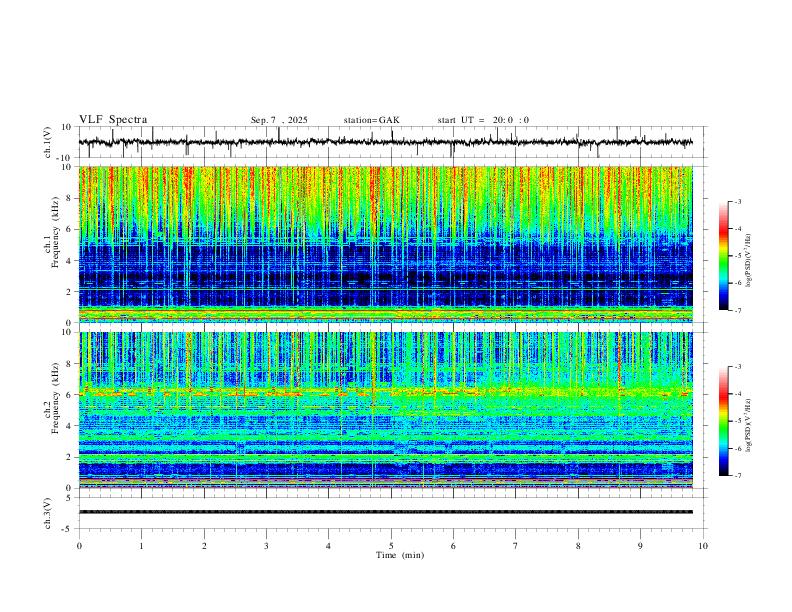Click time axis tick label "9"
The width and height of the screenshot is (792, 612).
pyautogui.click(x=640, y=546)
